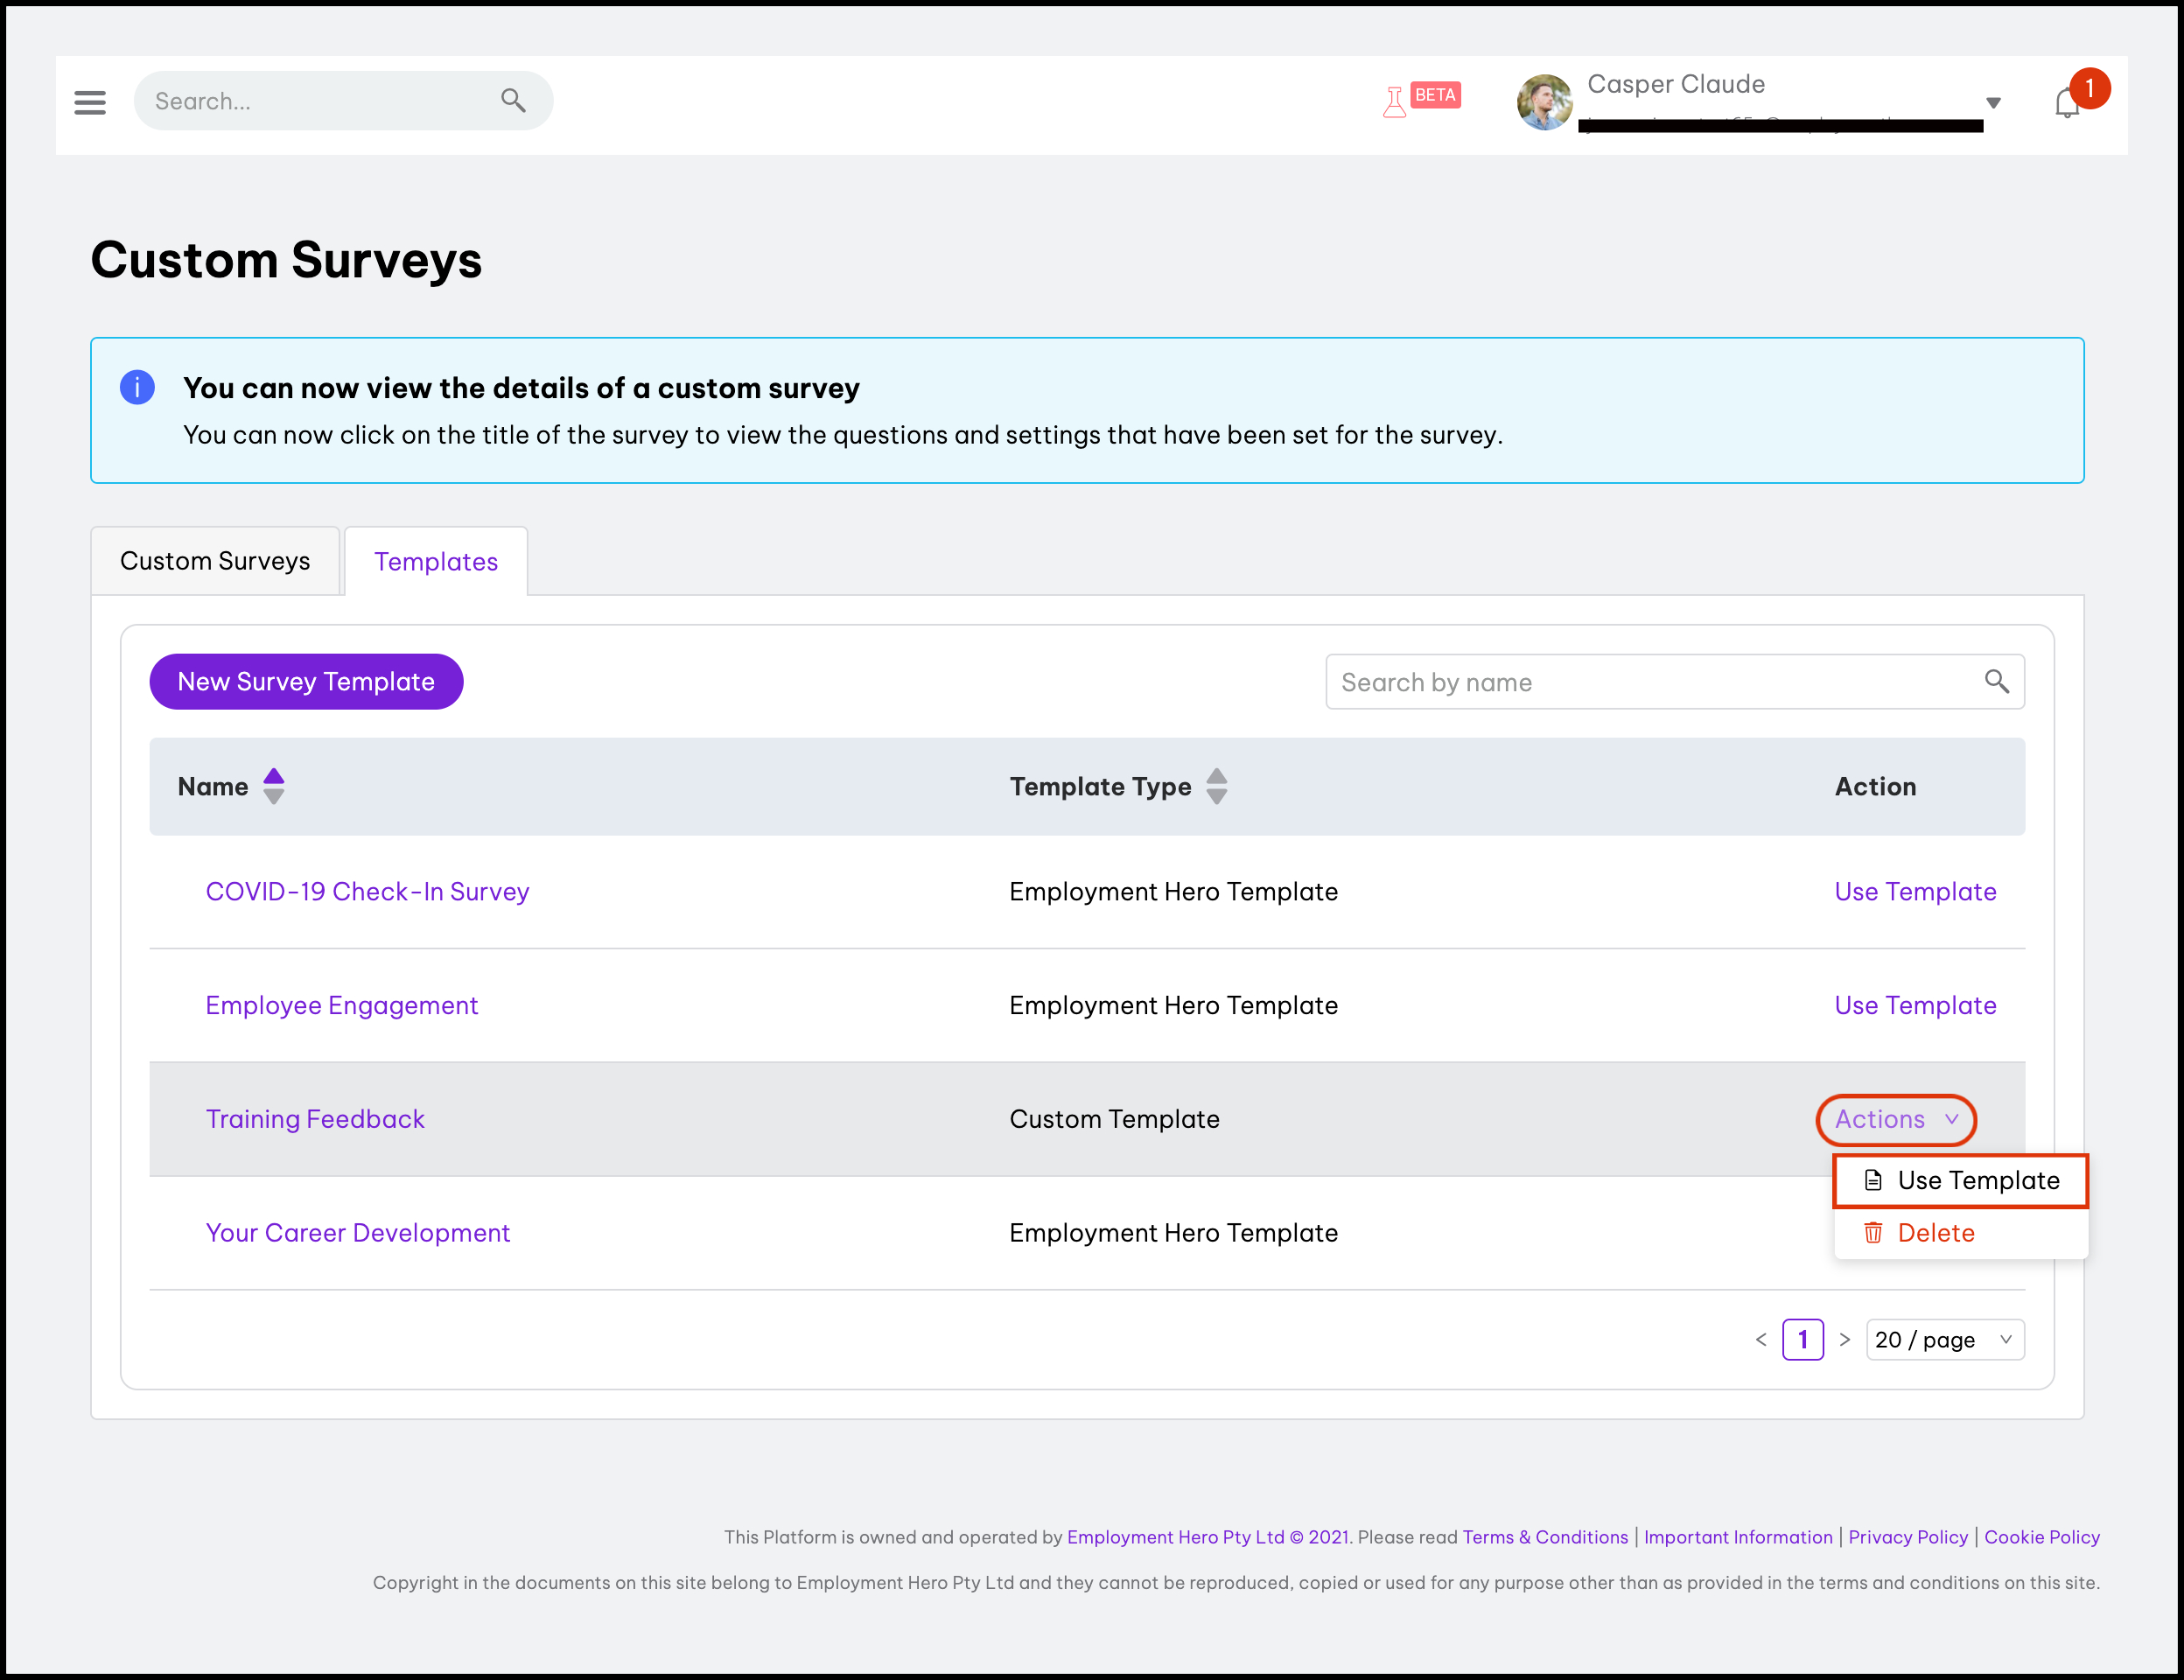Viewport: 2184px width, 1680px height.
Task: Select Use Template in the actions menu
Action: pyautogui.click(x=1960, y=1181)
